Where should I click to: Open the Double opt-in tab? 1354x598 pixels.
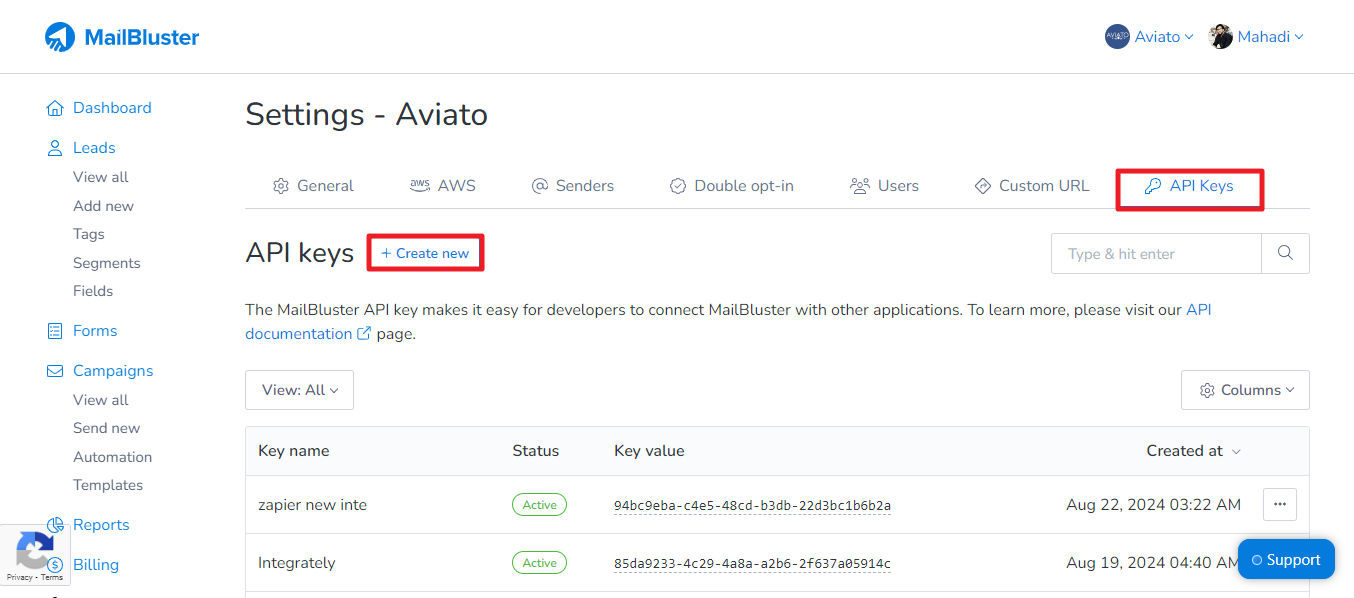(731, 186)
